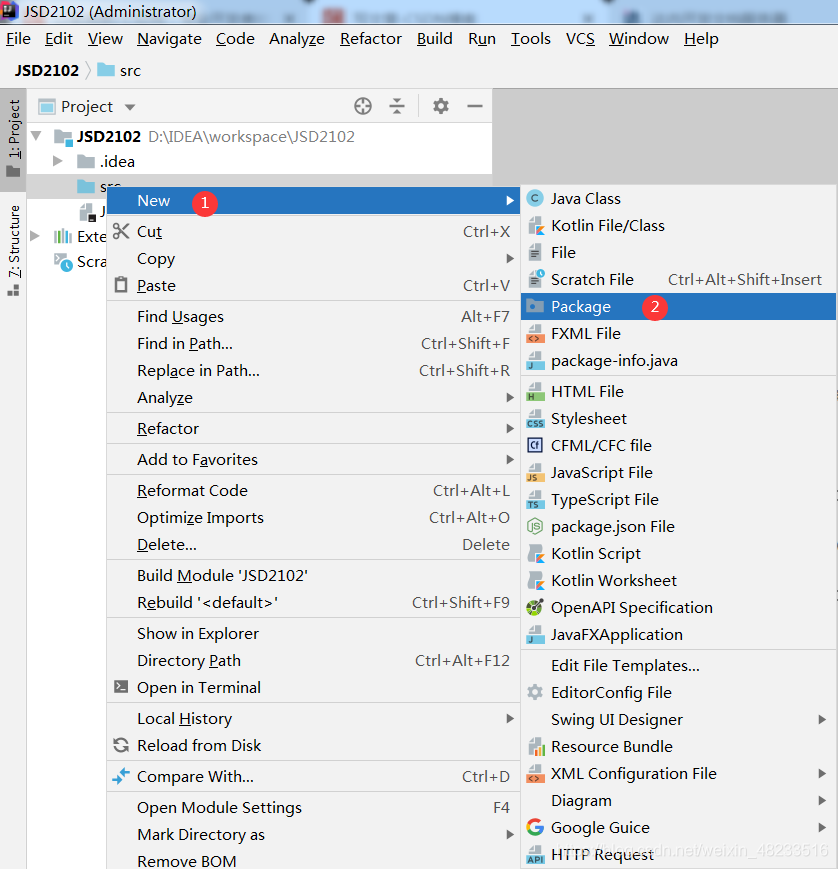
Task: Expand the External Libraries node arrow
Action: coord(35,236)
